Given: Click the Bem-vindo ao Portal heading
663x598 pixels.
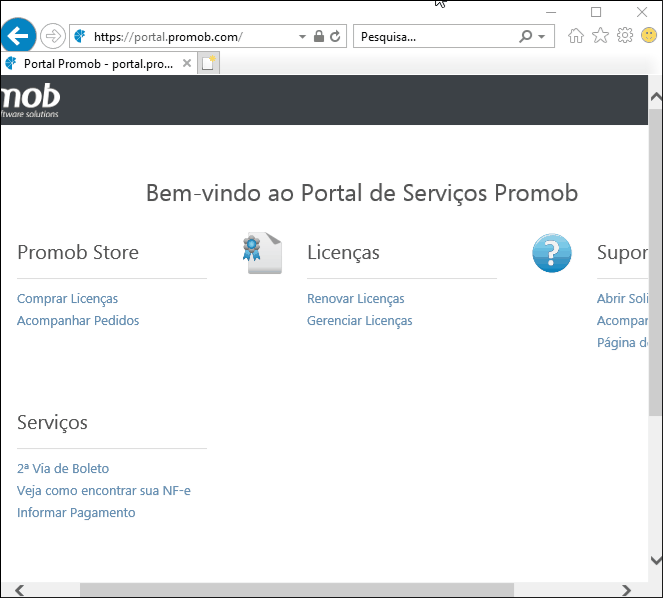Looking at the screenshot, I should click(x=362, y=193).
